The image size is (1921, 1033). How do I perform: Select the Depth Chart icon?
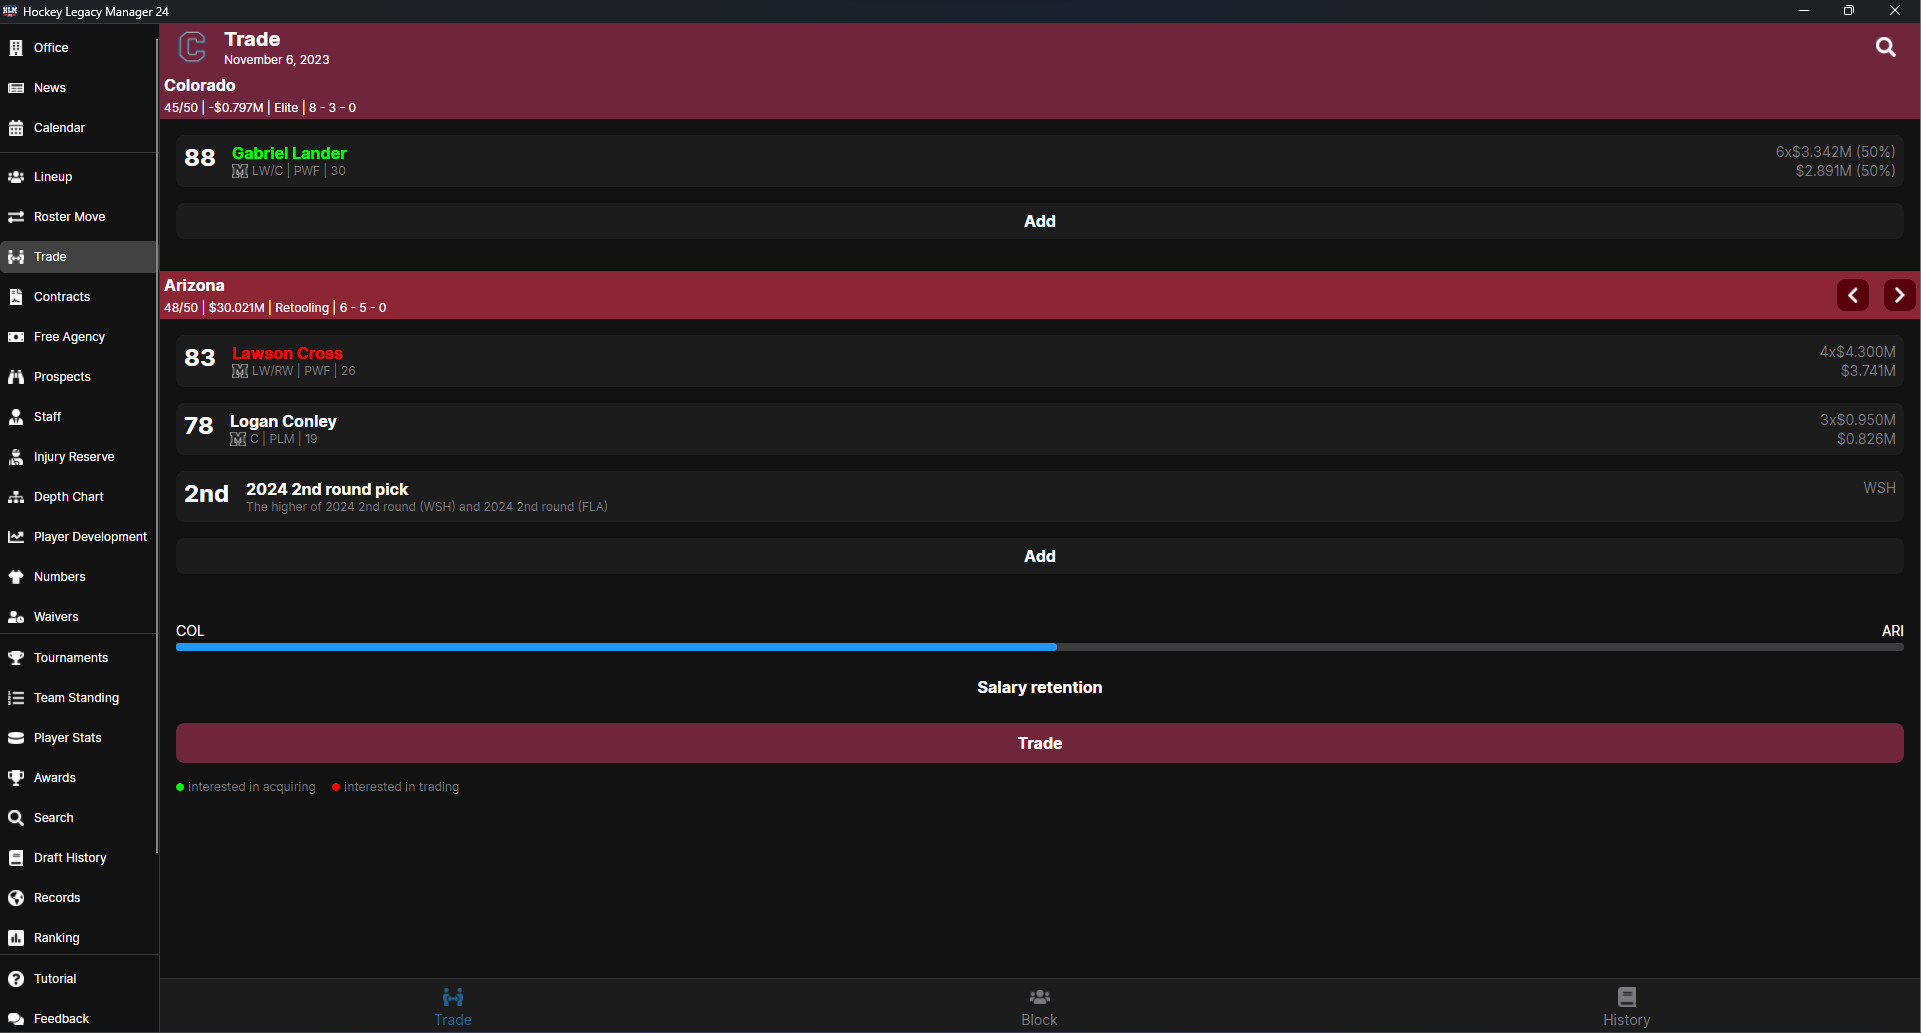(x=15, y=496)
